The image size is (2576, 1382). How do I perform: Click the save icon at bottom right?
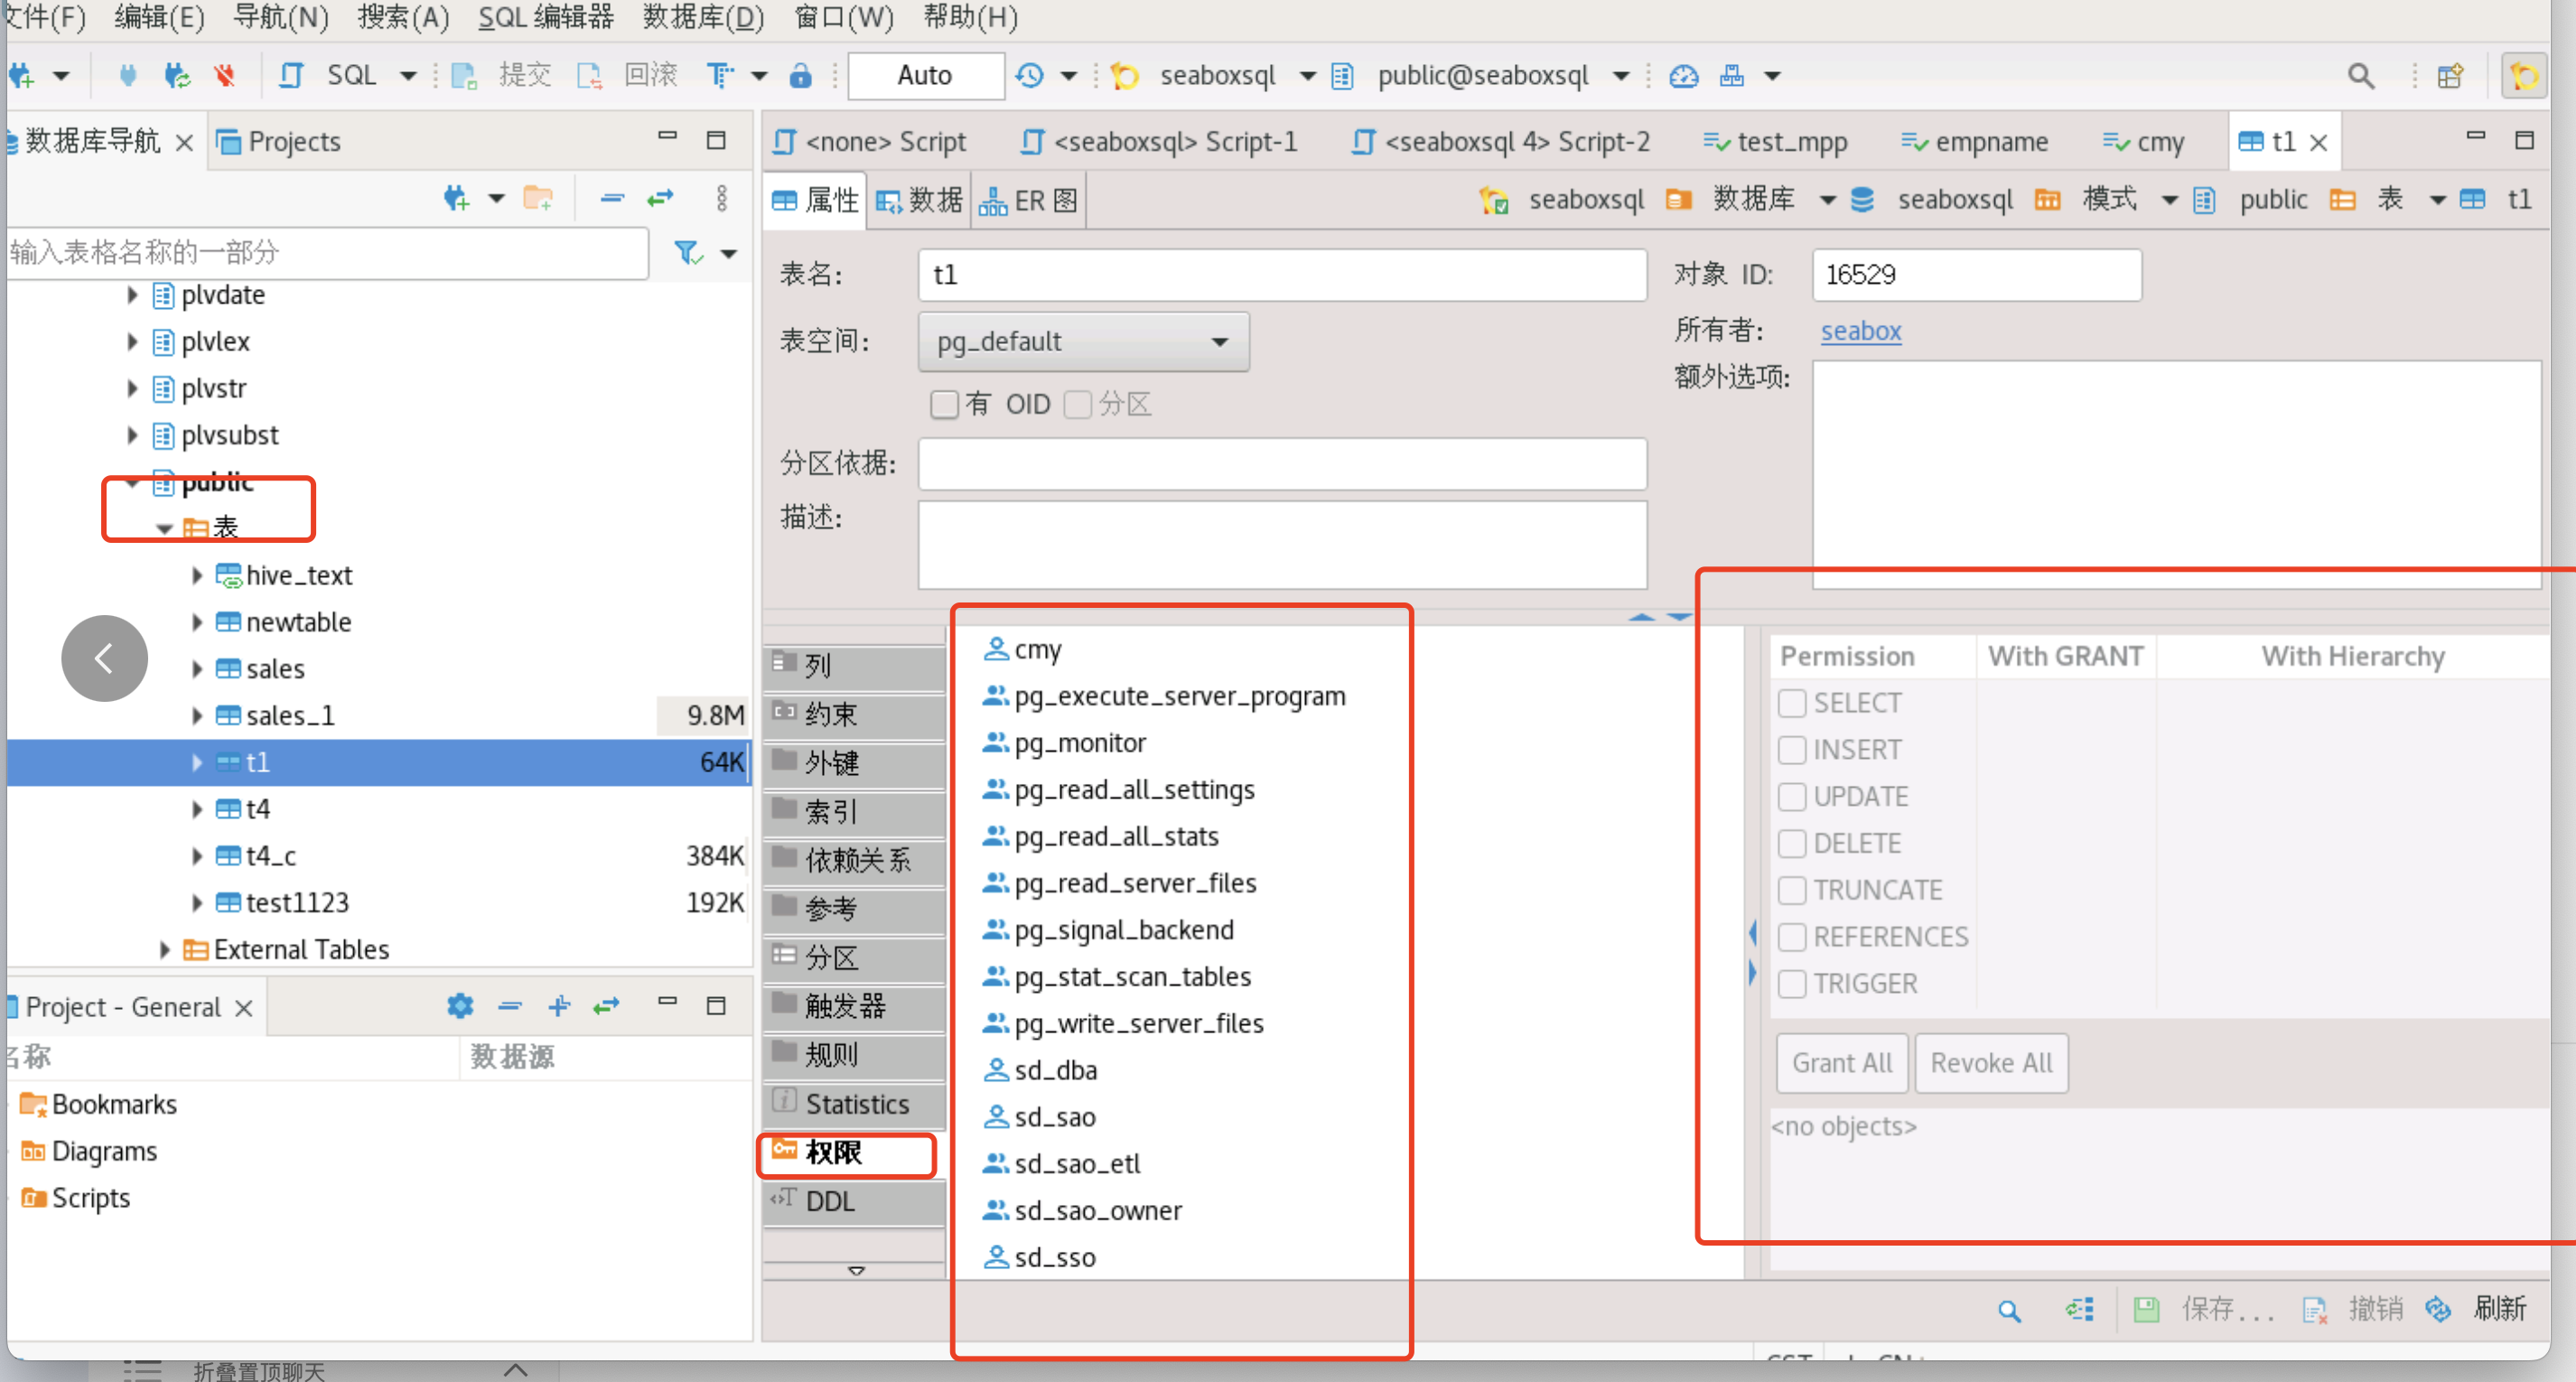point(2147,1308)
